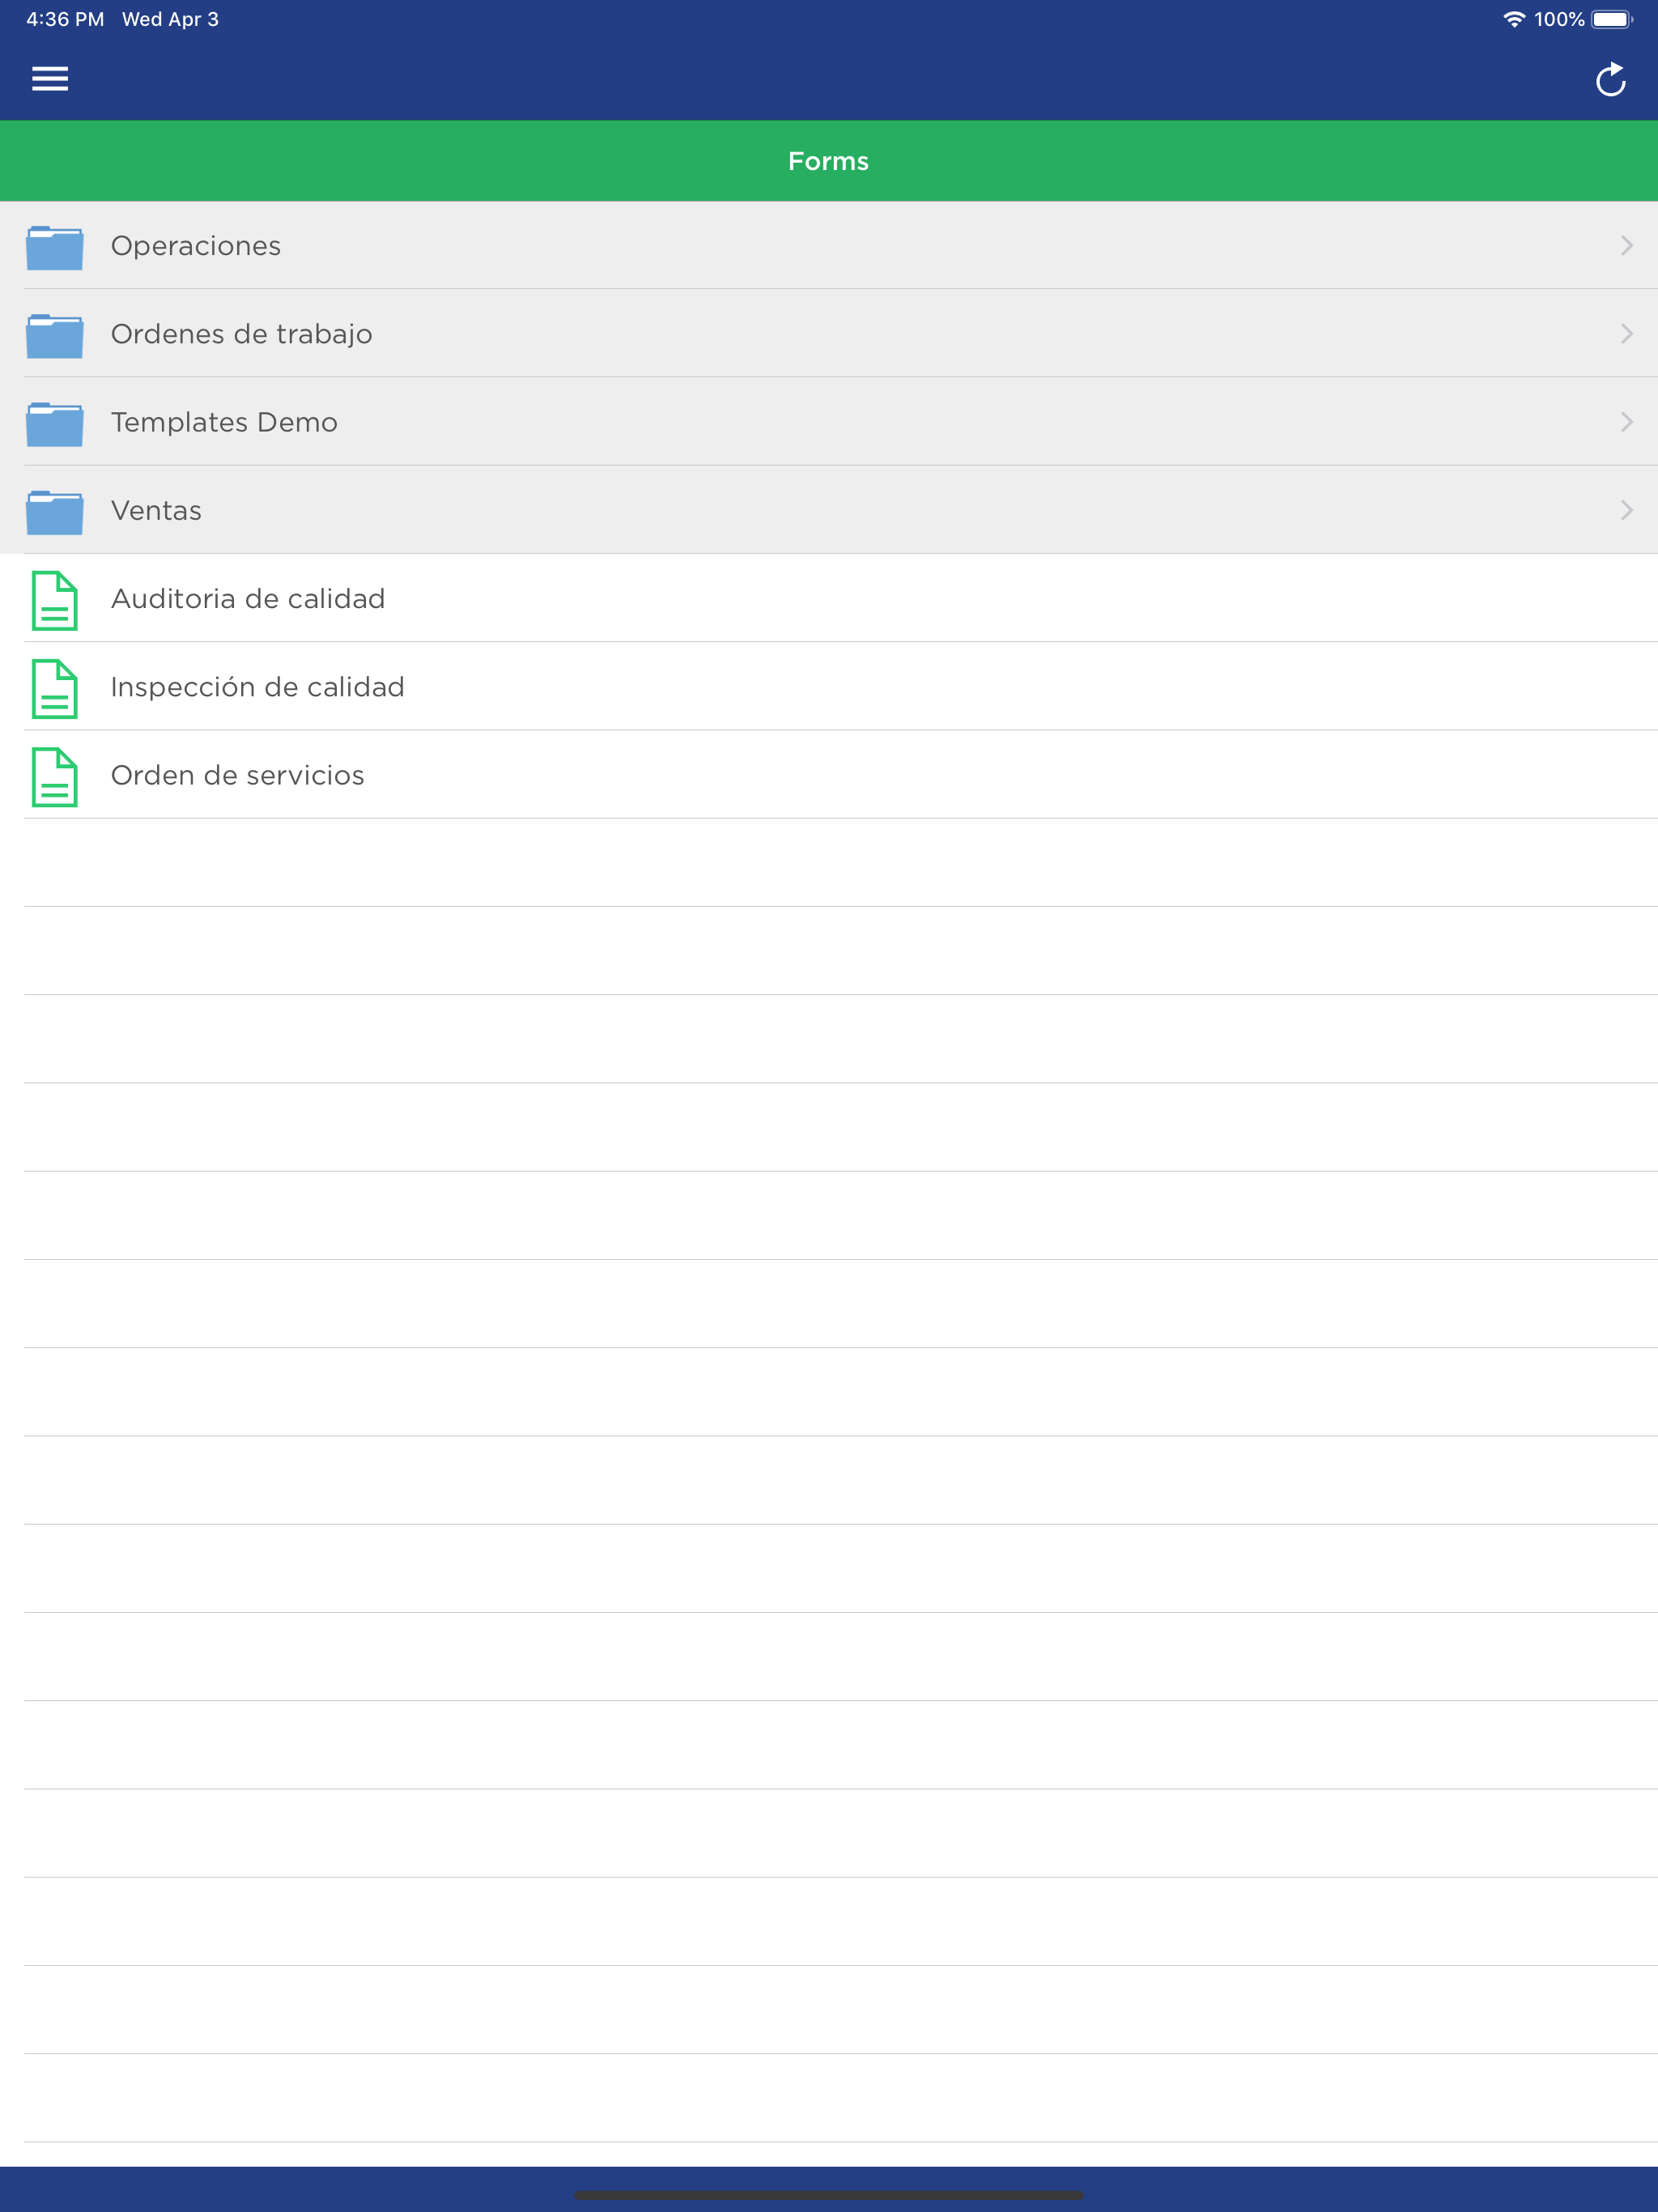
Task: Open the Ordenes de trabajo label
Action: [x=241, y=334]
